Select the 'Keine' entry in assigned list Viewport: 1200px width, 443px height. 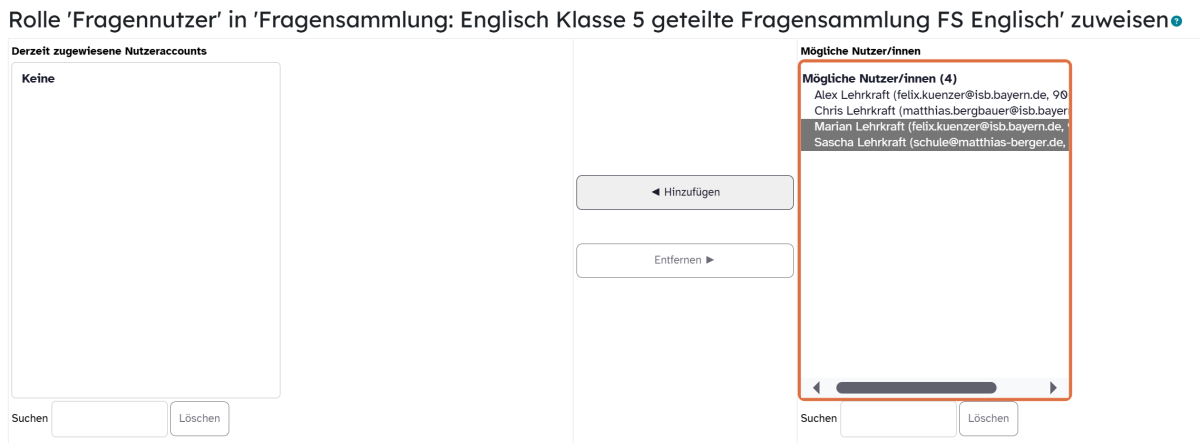(x=38, y=79)
